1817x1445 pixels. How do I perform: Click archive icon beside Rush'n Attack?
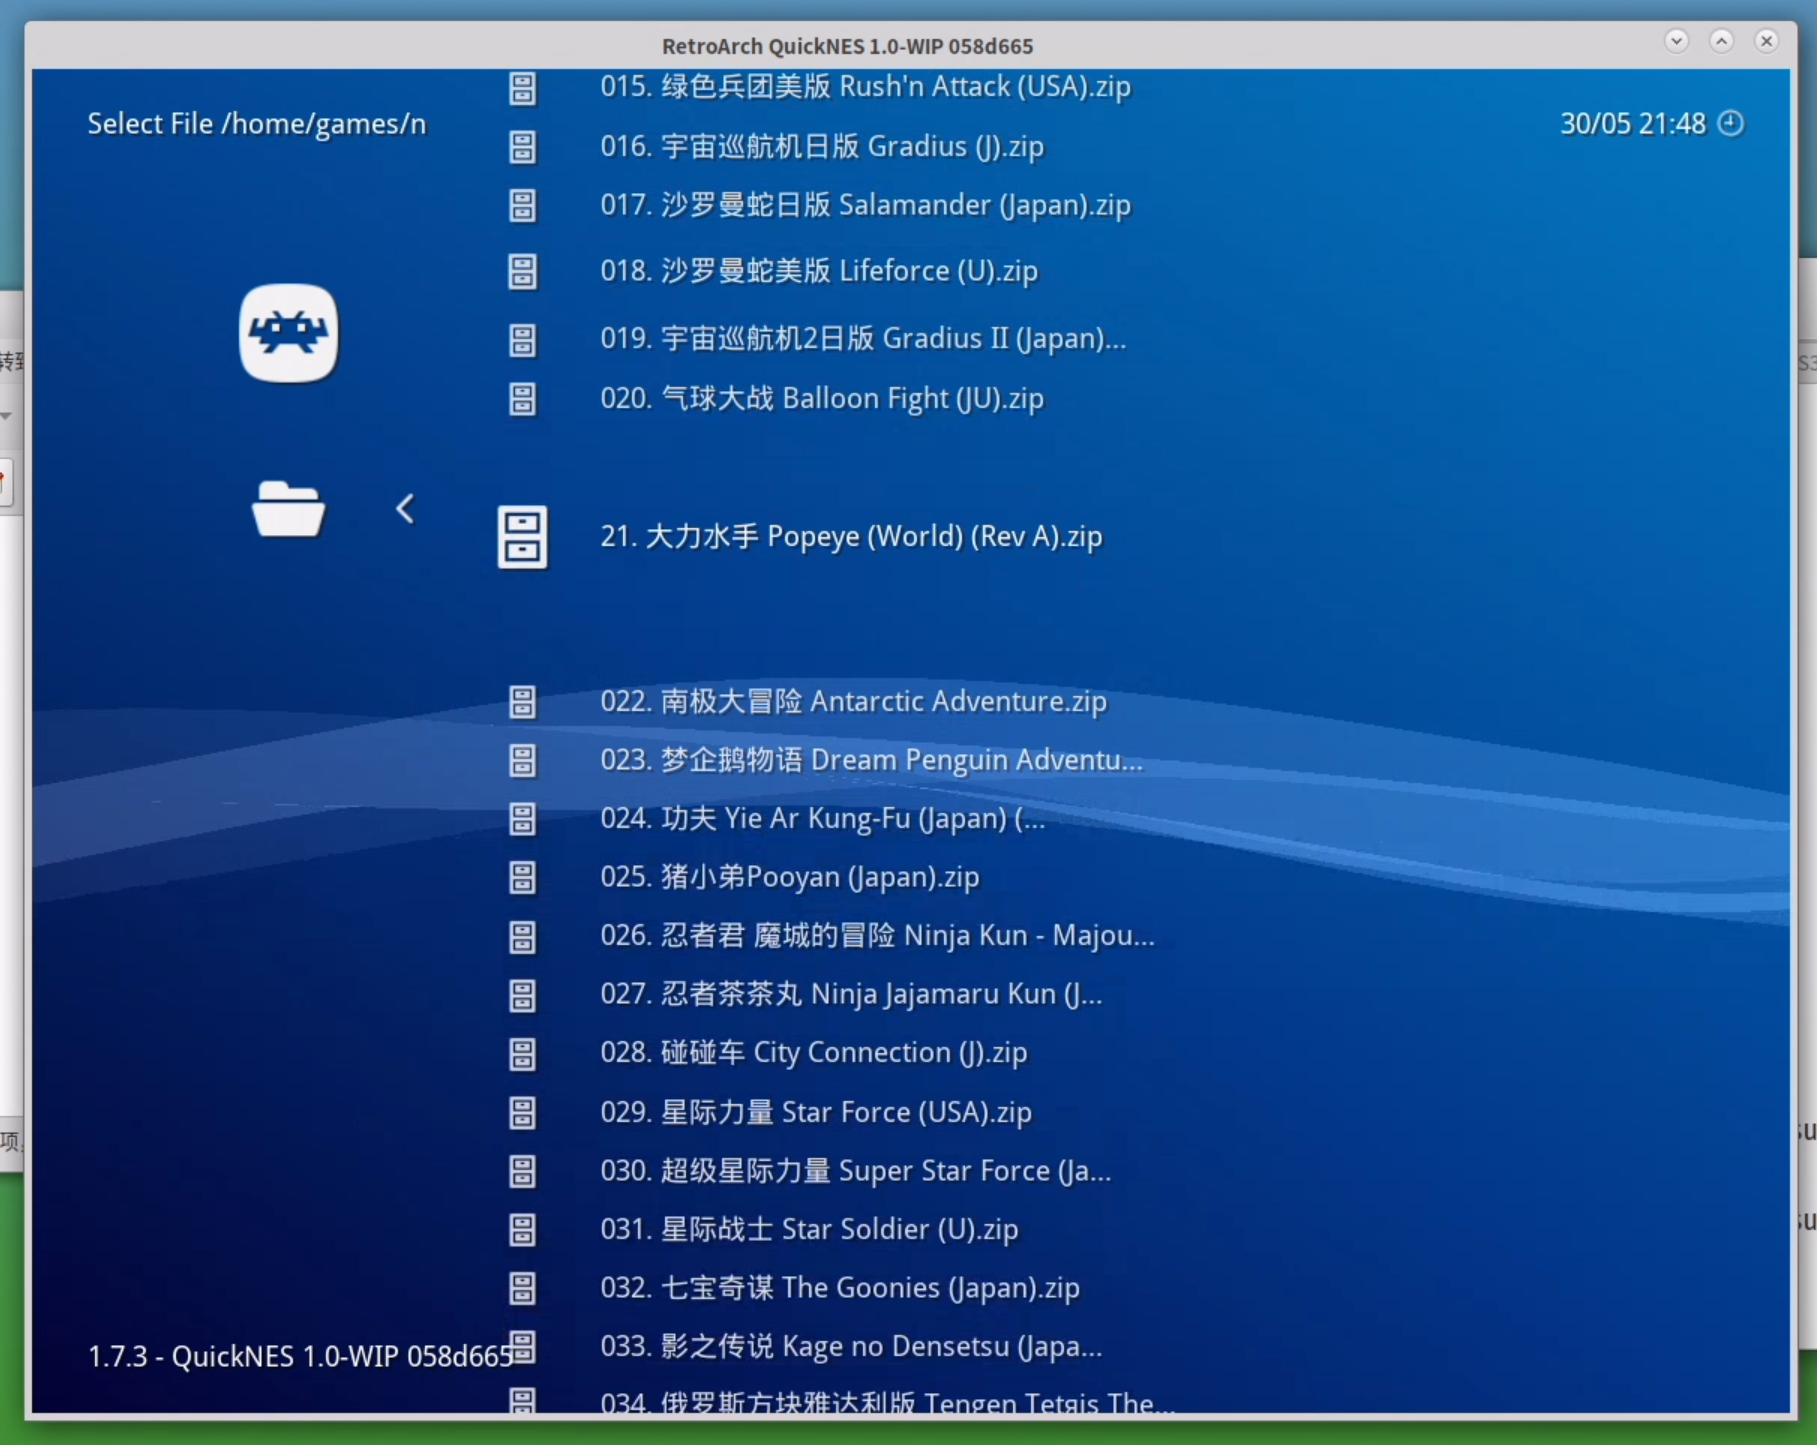point(522,88)
